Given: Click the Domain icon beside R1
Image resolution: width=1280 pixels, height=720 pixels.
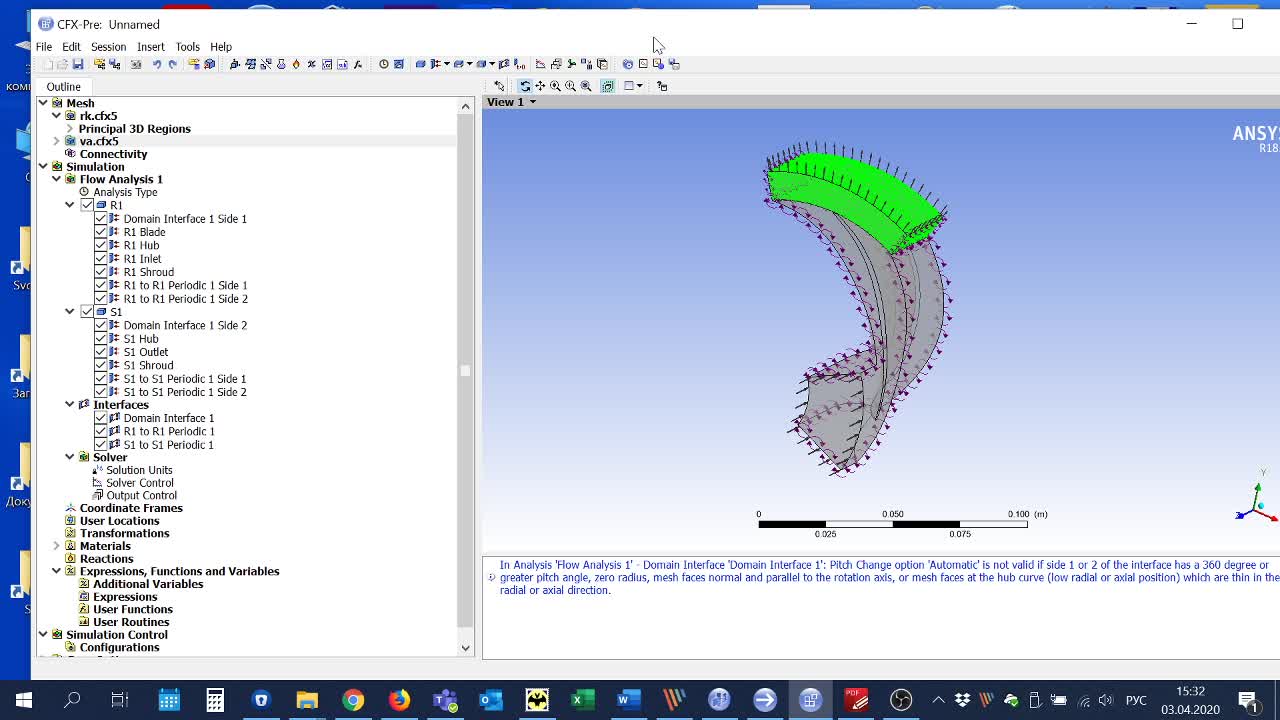Looking at the screenshot, I should click(x=102, y=205).
